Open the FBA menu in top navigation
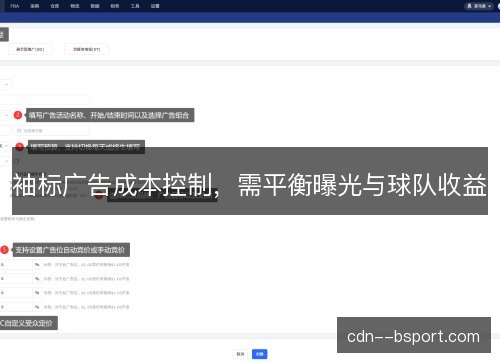 pyautogui.click(x=15, y=6)
